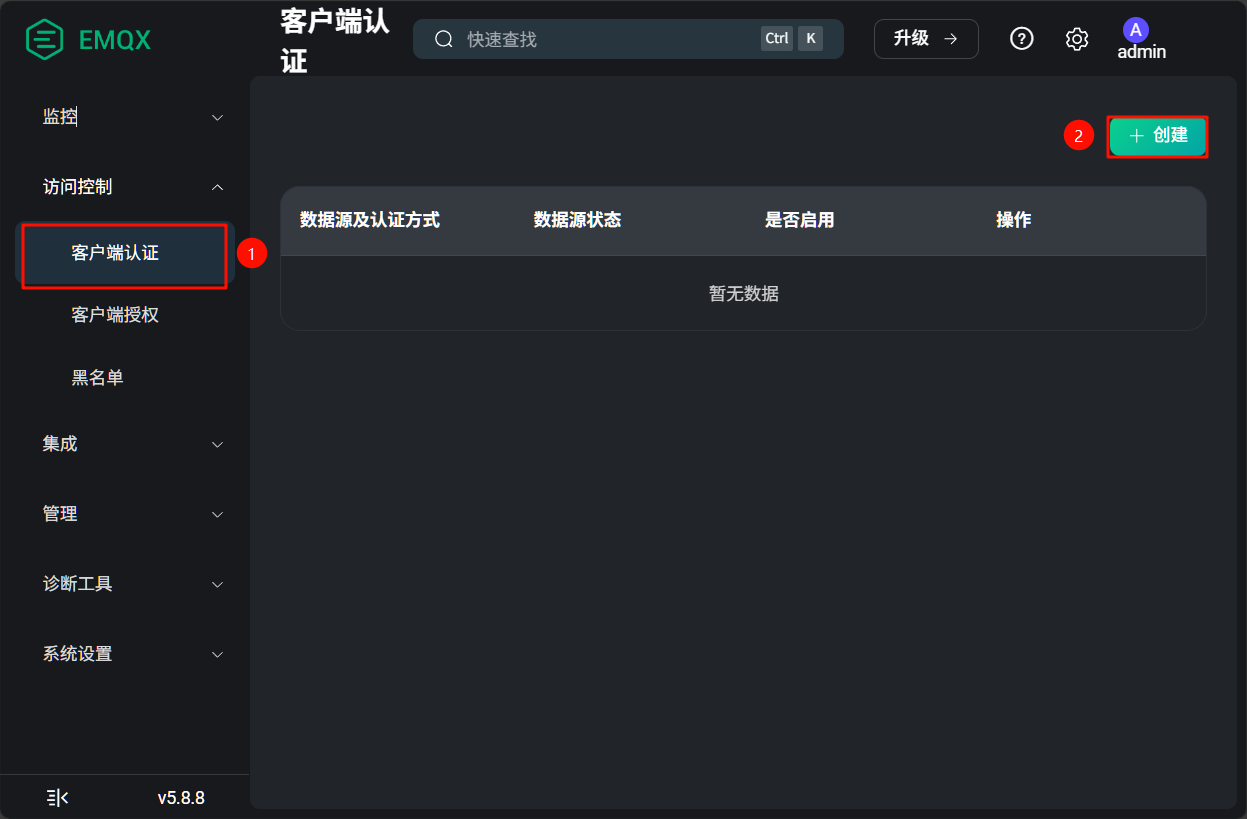This screenshot has width=1247, height=819.
Task: Open the 客户端授权 page
Action: click(116, 315)
